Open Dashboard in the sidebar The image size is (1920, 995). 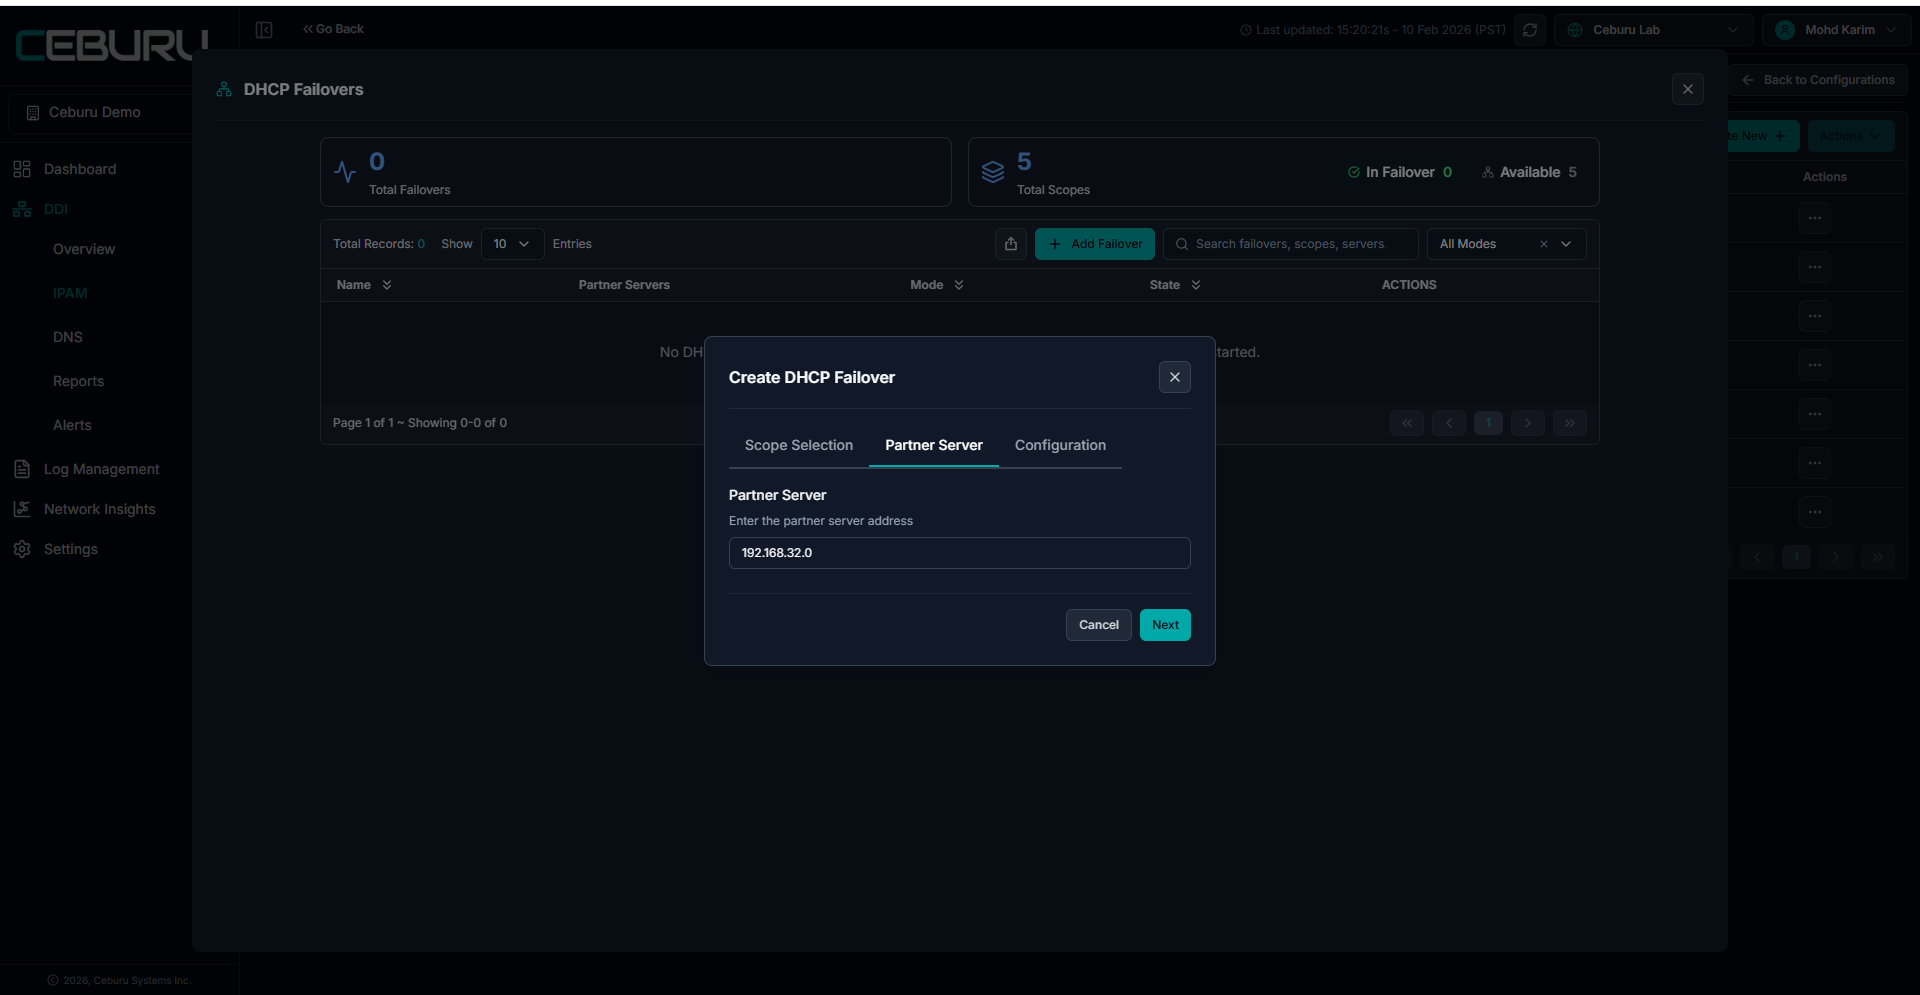click(80, 169)
